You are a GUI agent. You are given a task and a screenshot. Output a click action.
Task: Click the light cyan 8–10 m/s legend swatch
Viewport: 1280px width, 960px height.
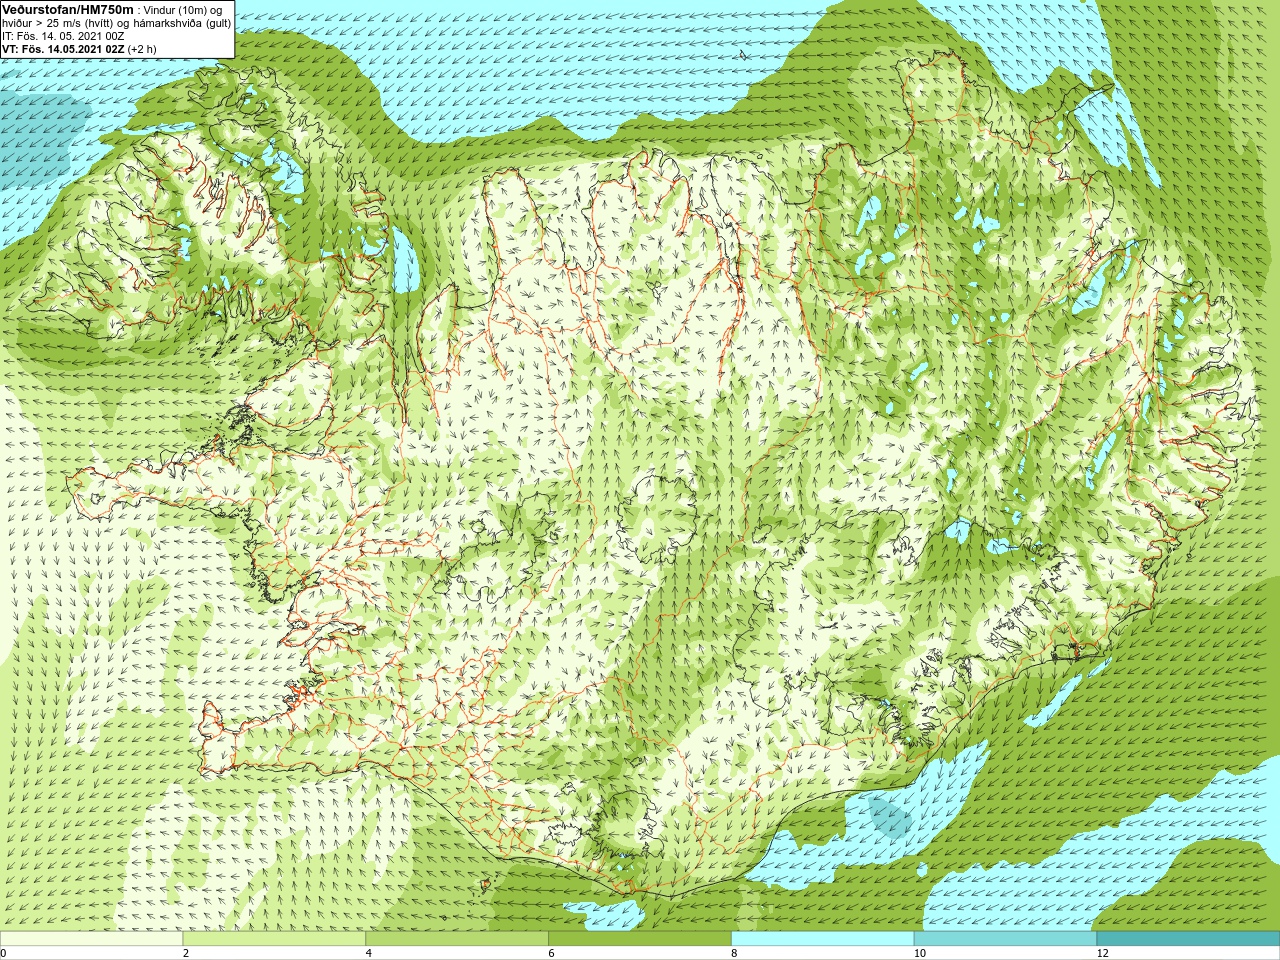(823, 939)
